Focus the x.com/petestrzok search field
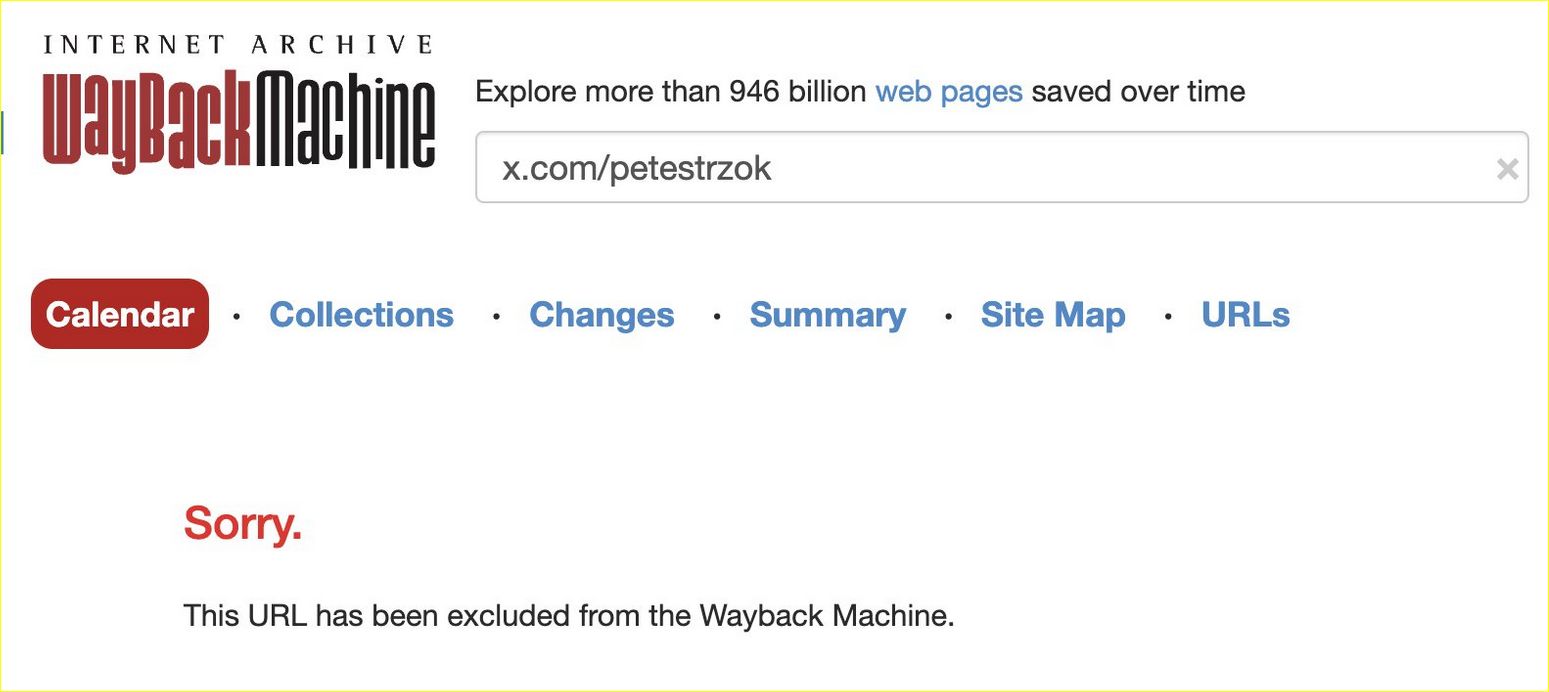 (1002, 168)
